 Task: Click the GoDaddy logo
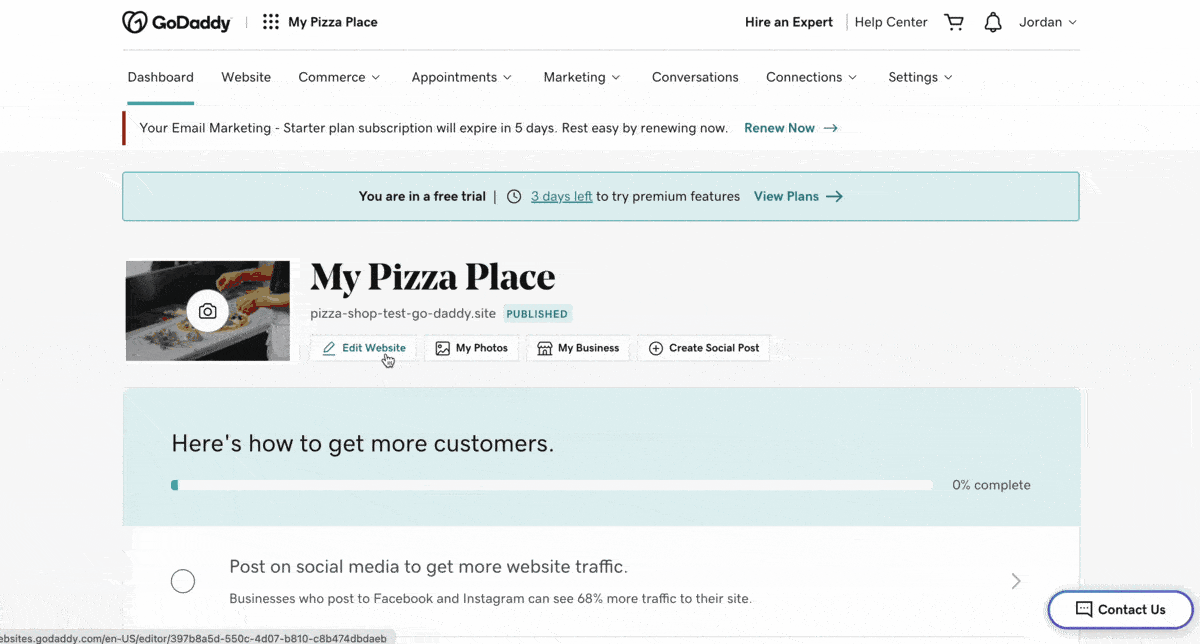tap(176, 22)
